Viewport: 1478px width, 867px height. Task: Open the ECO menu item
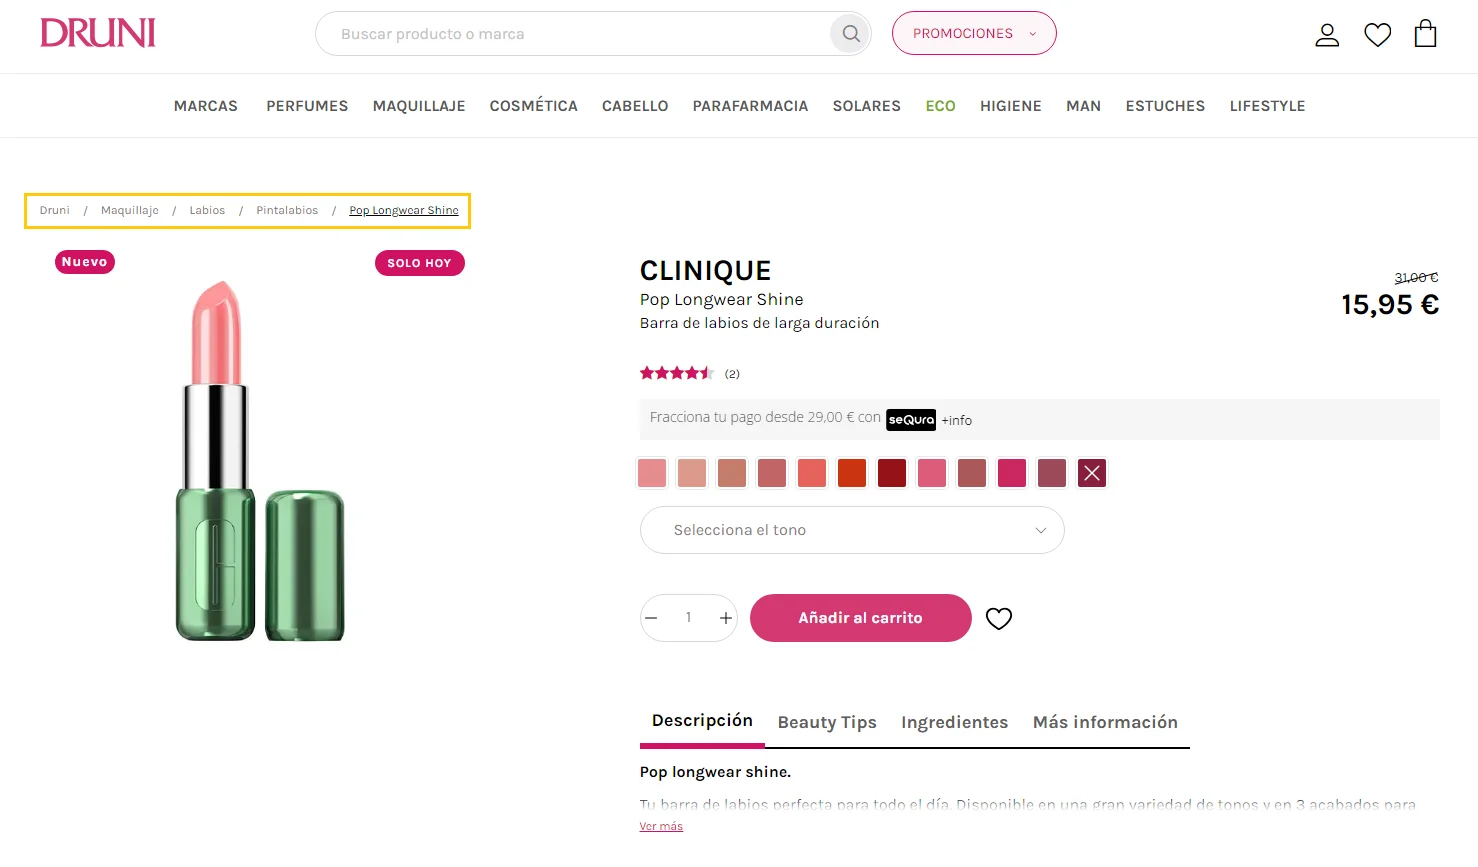point(939,105)
